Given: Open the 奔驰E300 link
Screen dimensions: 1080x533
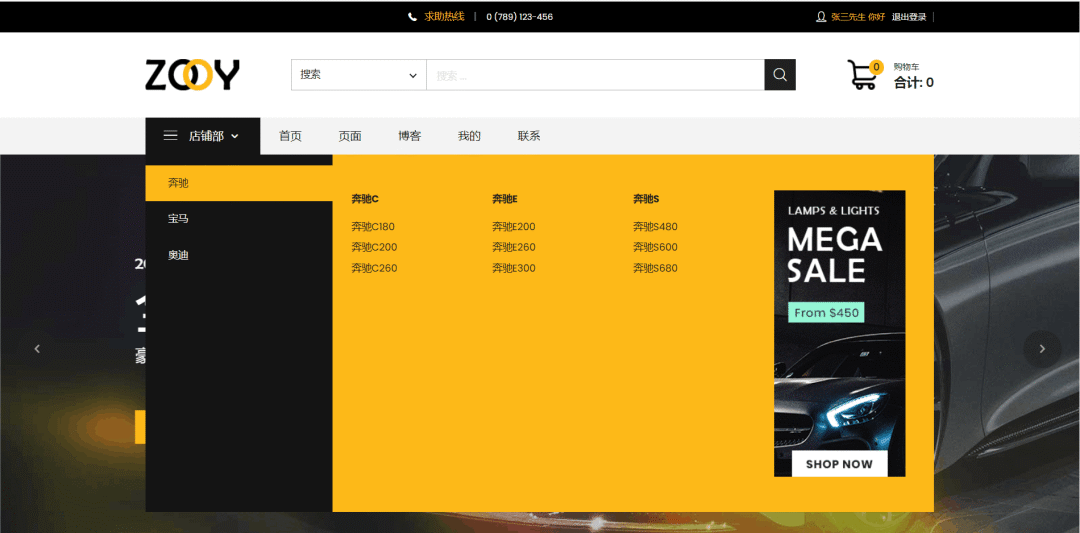Looking at the screenshot, I should tap(514, 268).
